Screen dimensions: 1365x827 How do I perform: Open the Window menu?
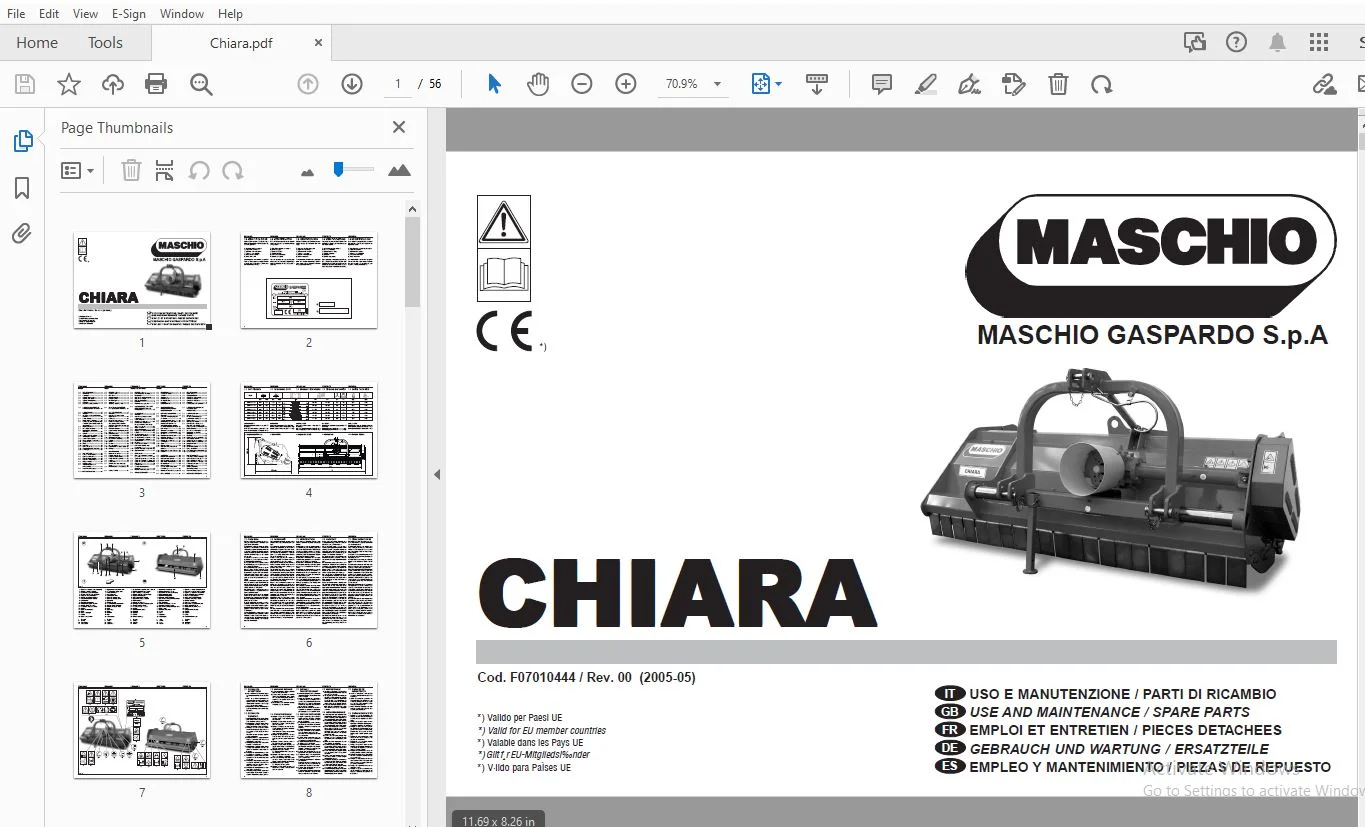[182, 13]
